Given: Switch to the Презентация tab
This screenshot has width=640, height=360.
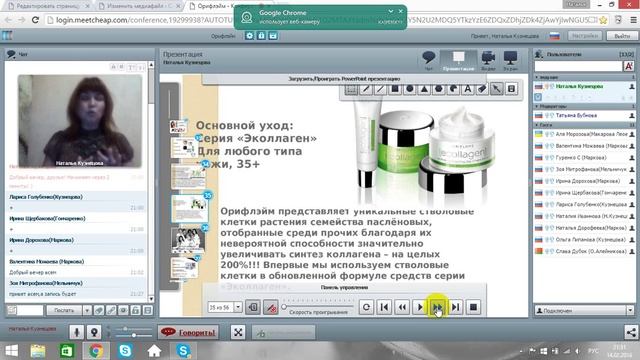Looking at the screenshot, I should point(458,61).
